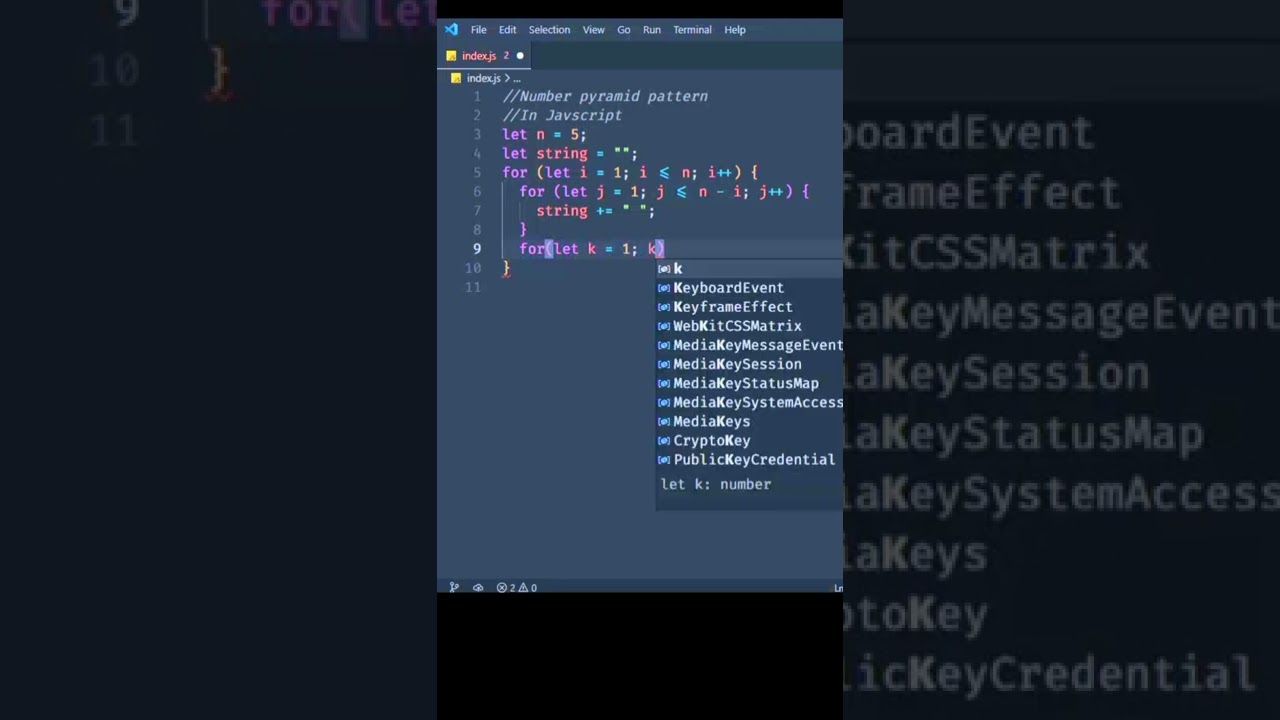Open the problems count in status bar
This screenshot has width=1280, height=720.
pyautogui.click(x=517, y=588)
